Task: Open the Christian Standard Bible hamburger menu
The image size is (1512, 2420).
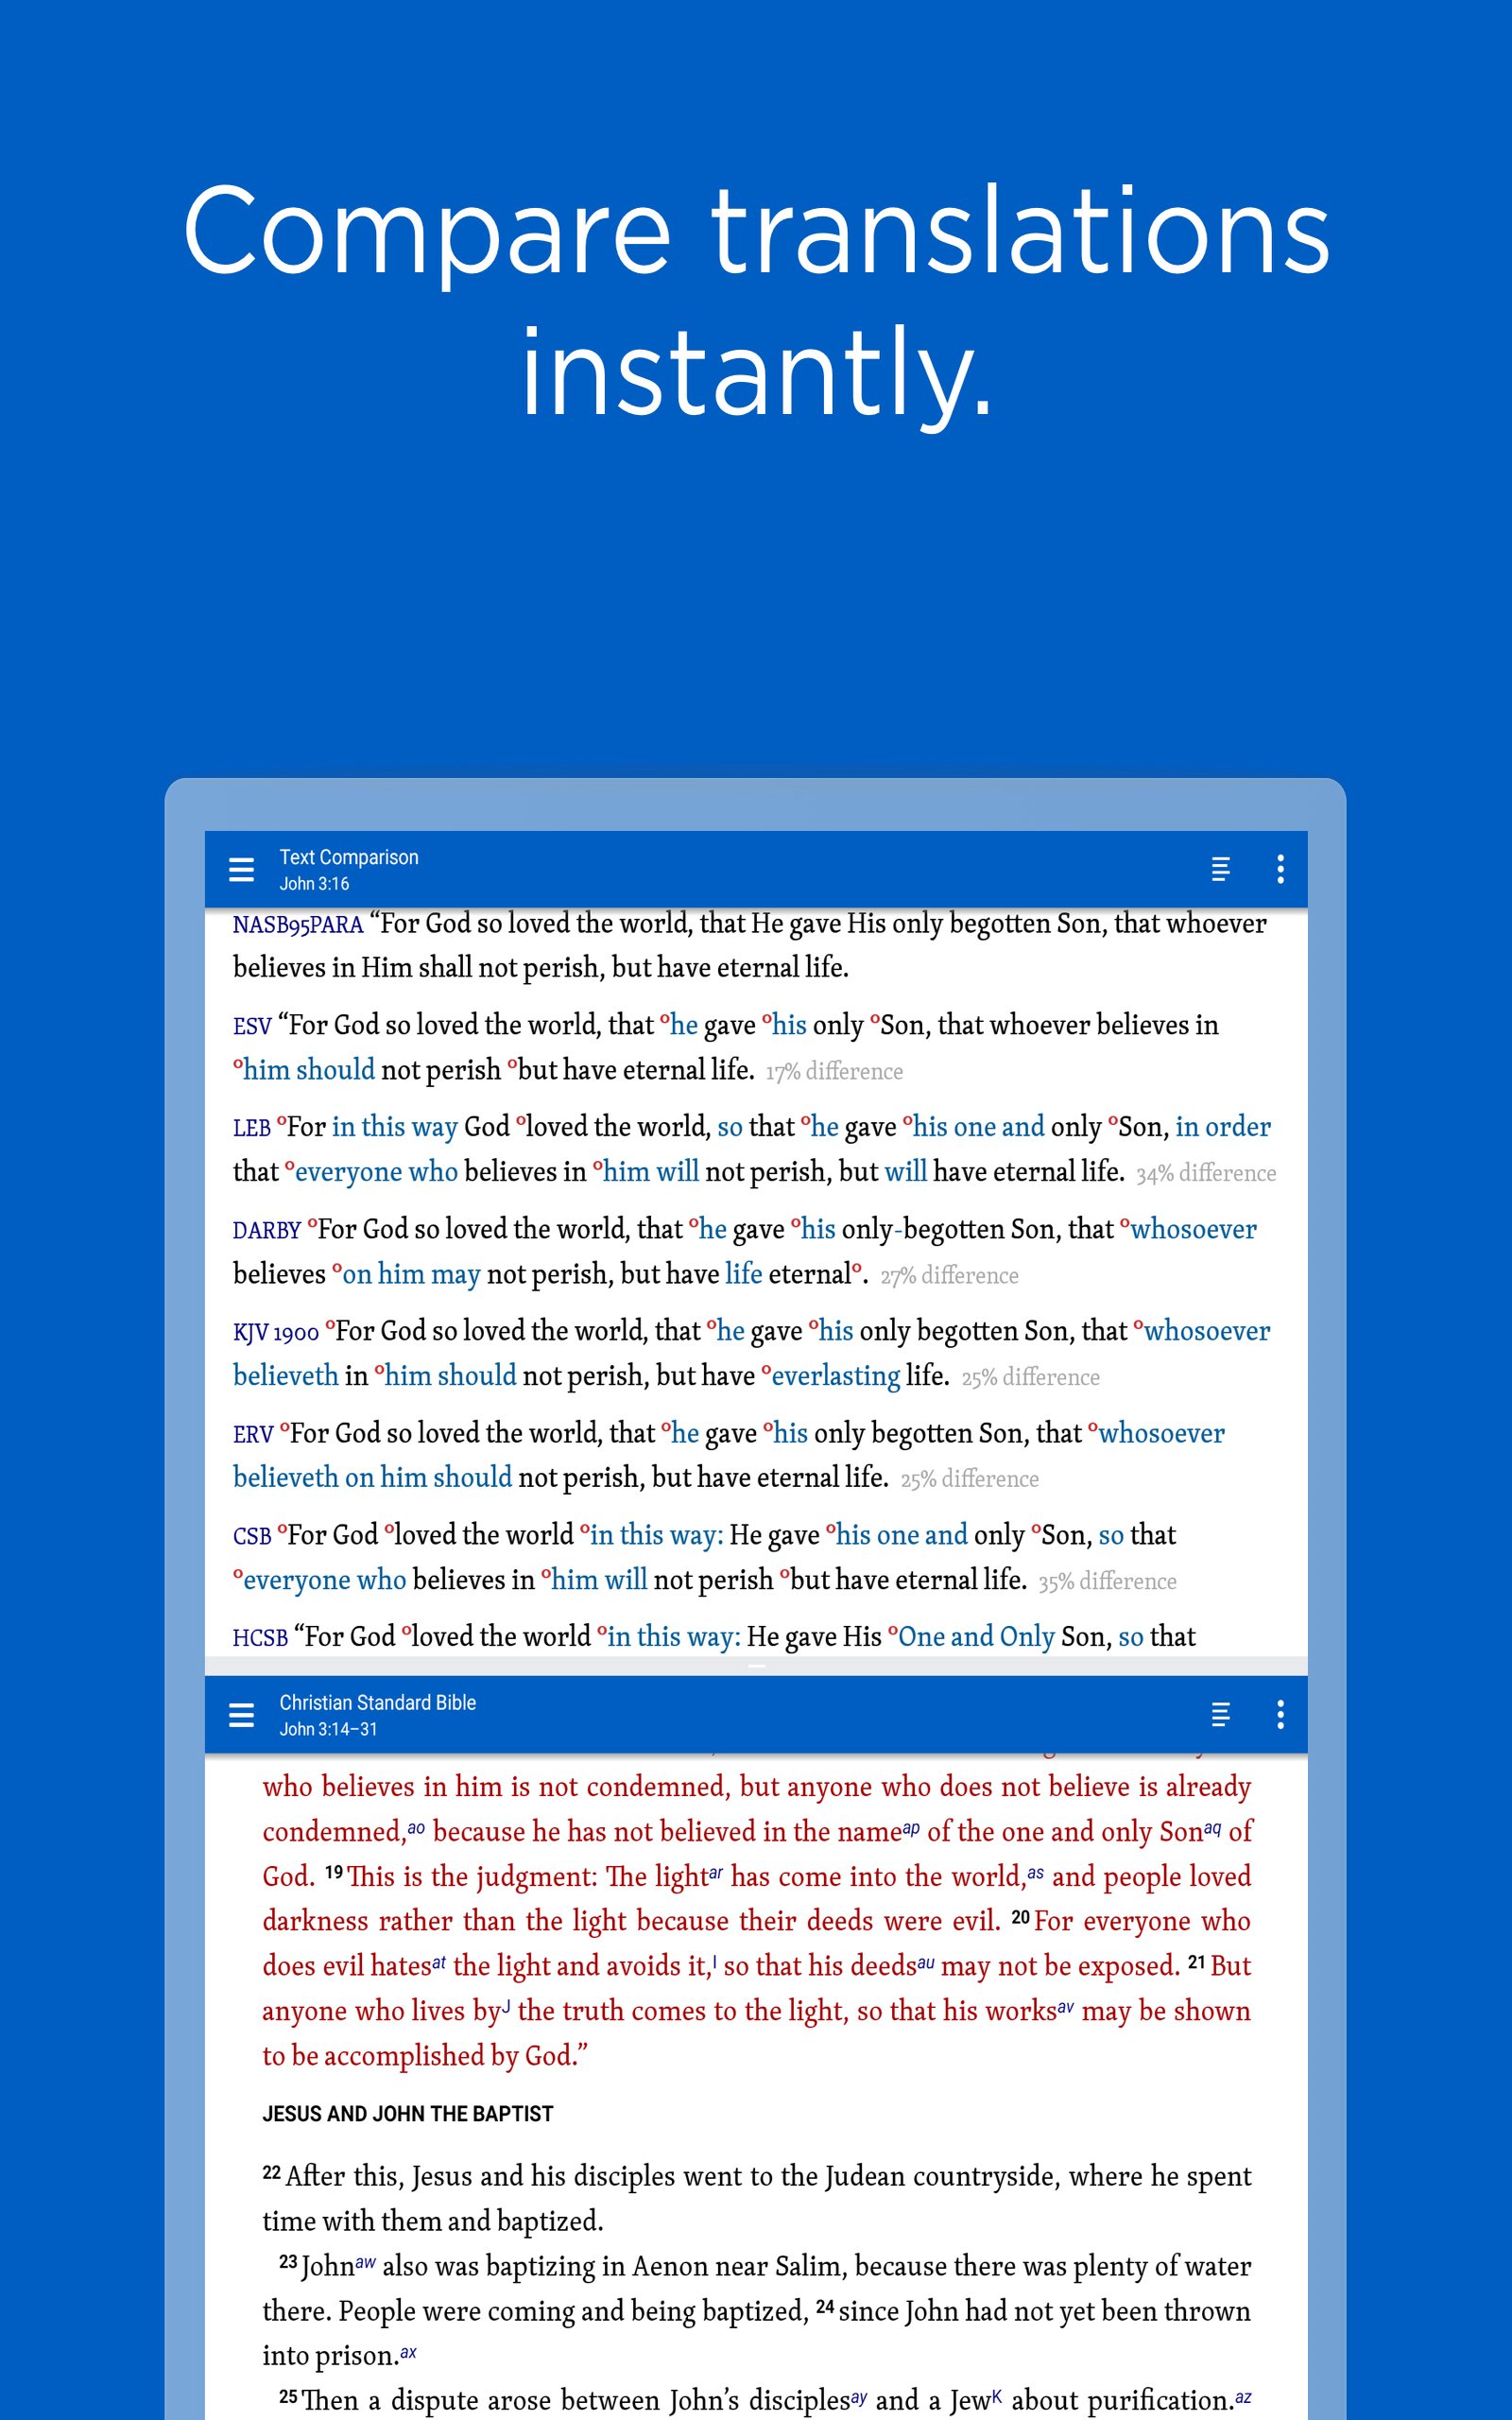Action: (241, 1714)
